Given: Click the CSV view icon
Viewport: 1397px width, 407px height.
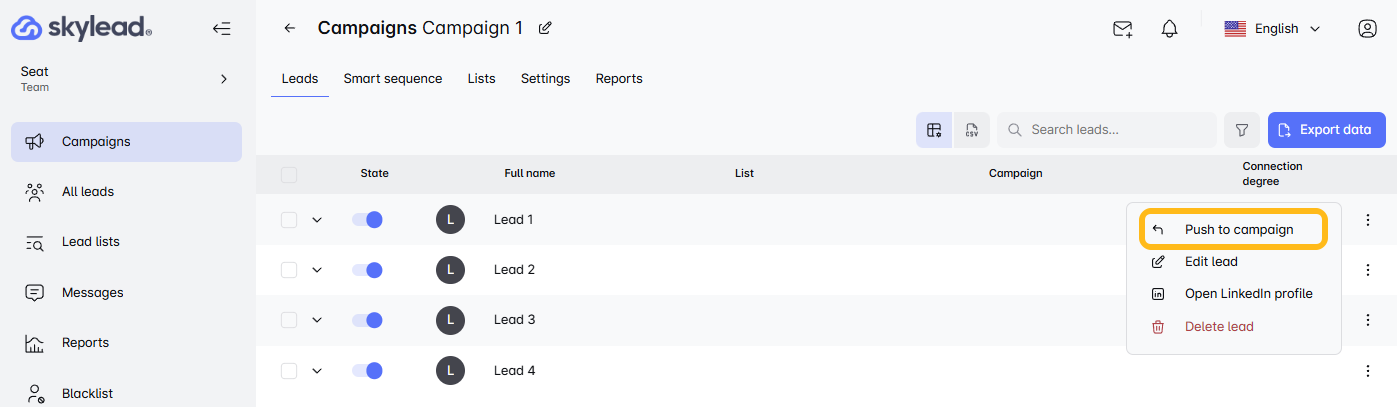Looking at the screenshot, I should 971,130.
